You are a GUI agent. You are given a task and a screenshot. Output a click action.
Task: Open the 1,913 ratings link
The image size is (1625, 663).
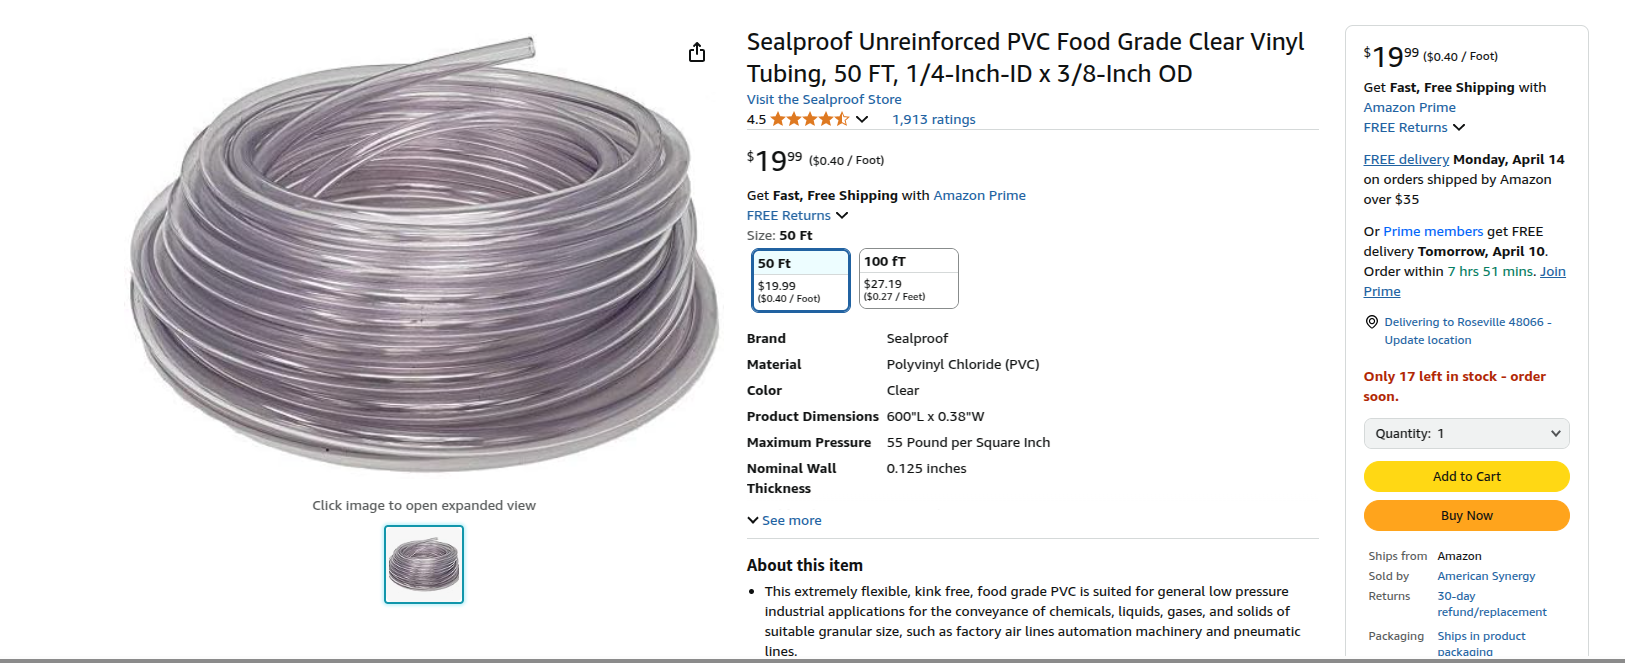(933, 119)
